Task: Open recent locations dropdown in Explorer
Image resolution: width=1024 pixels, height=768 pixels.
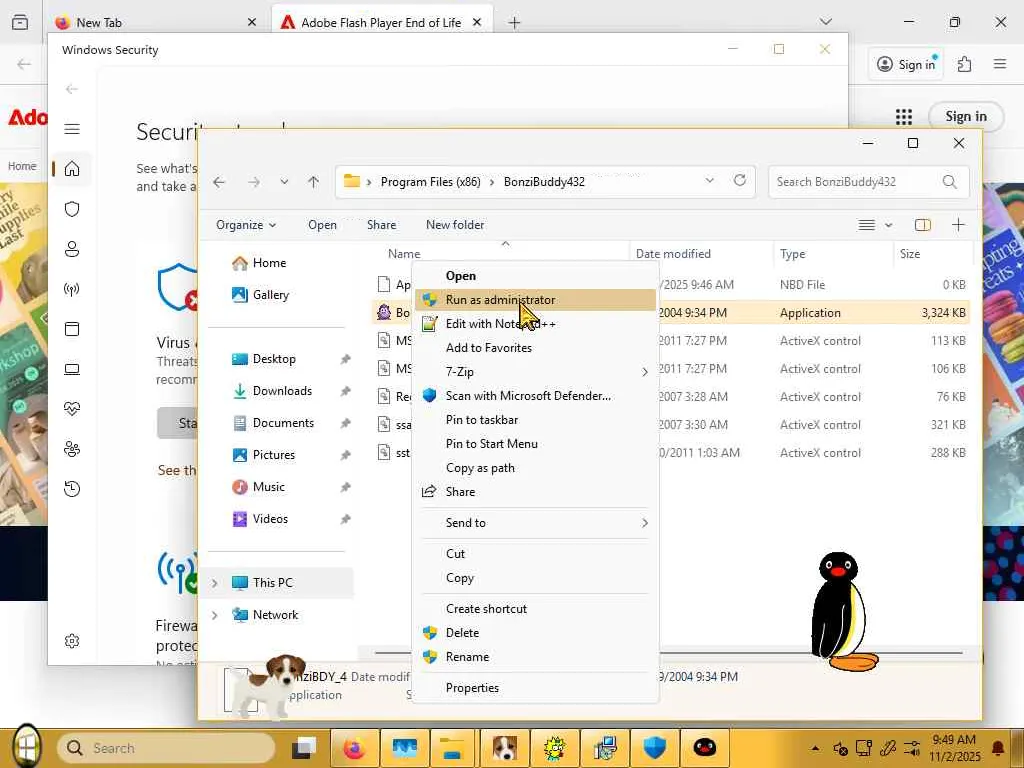Action: pos(284,182)
